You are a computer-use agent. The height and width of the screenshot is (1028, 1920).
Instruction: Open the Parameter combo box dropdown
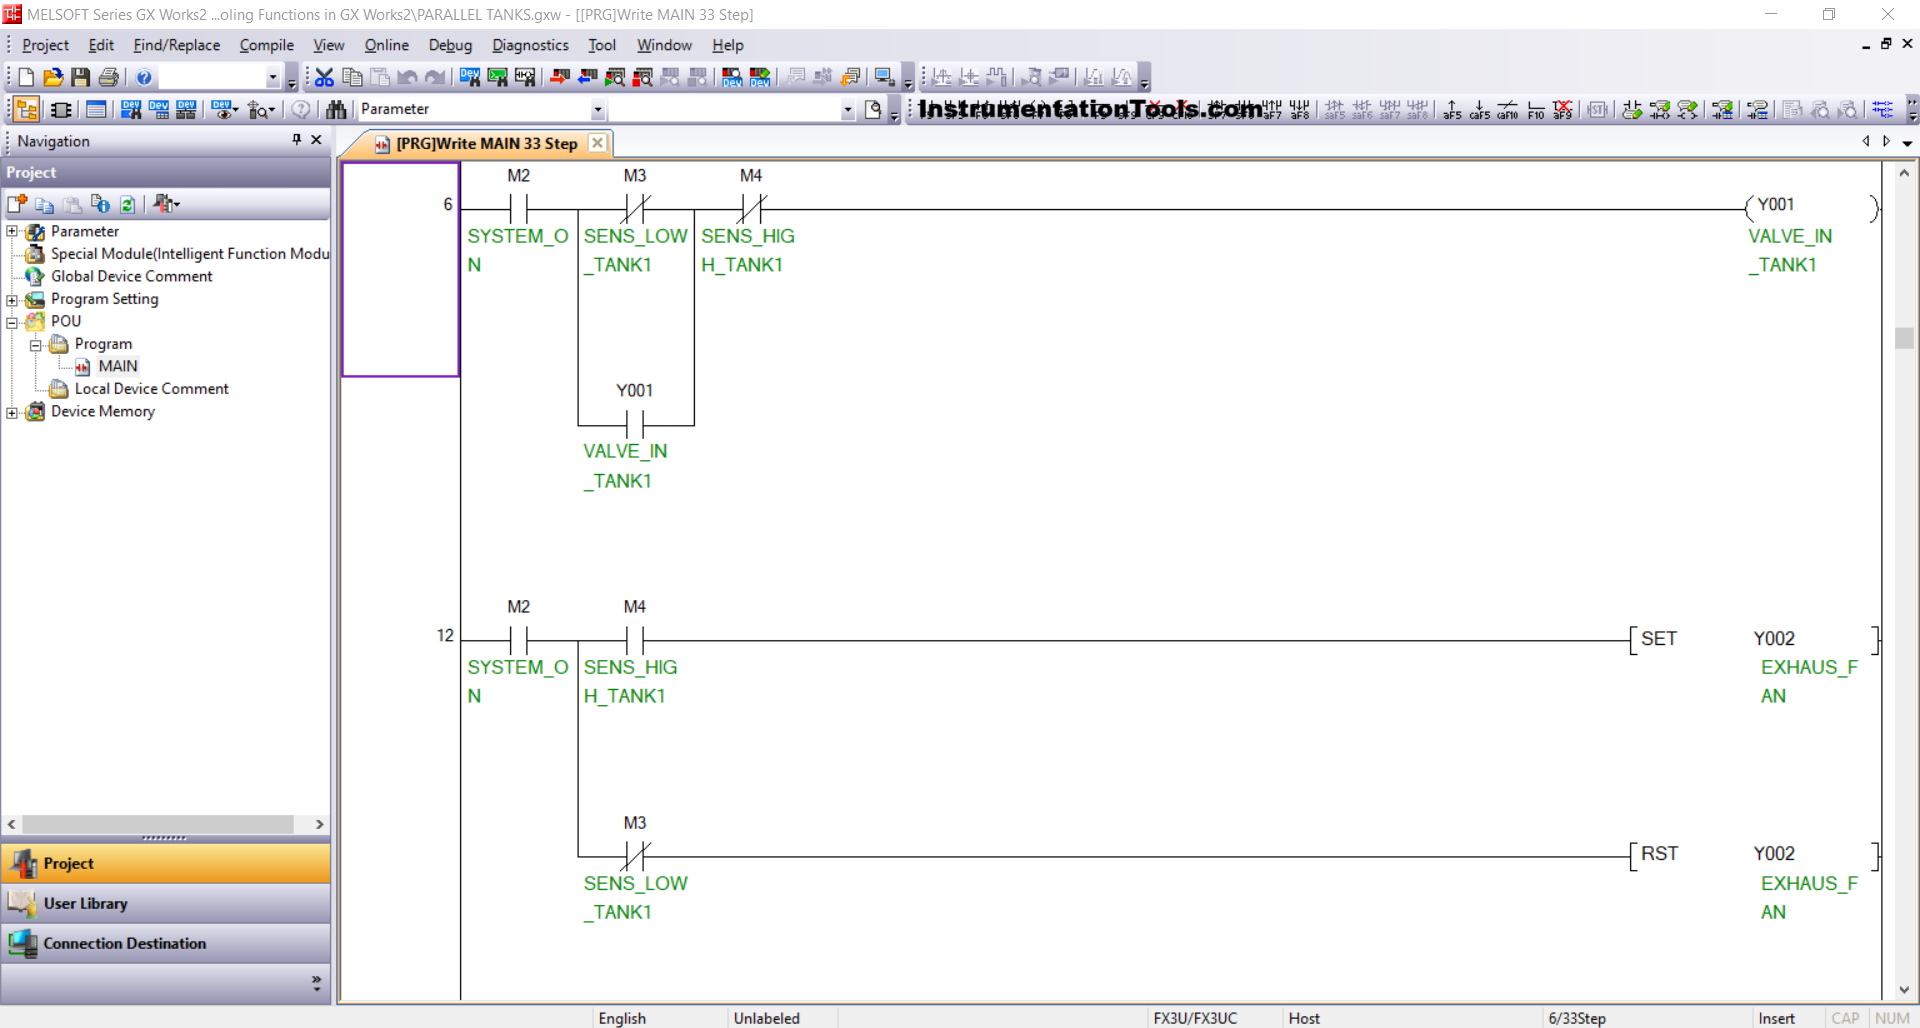[598, 110]
